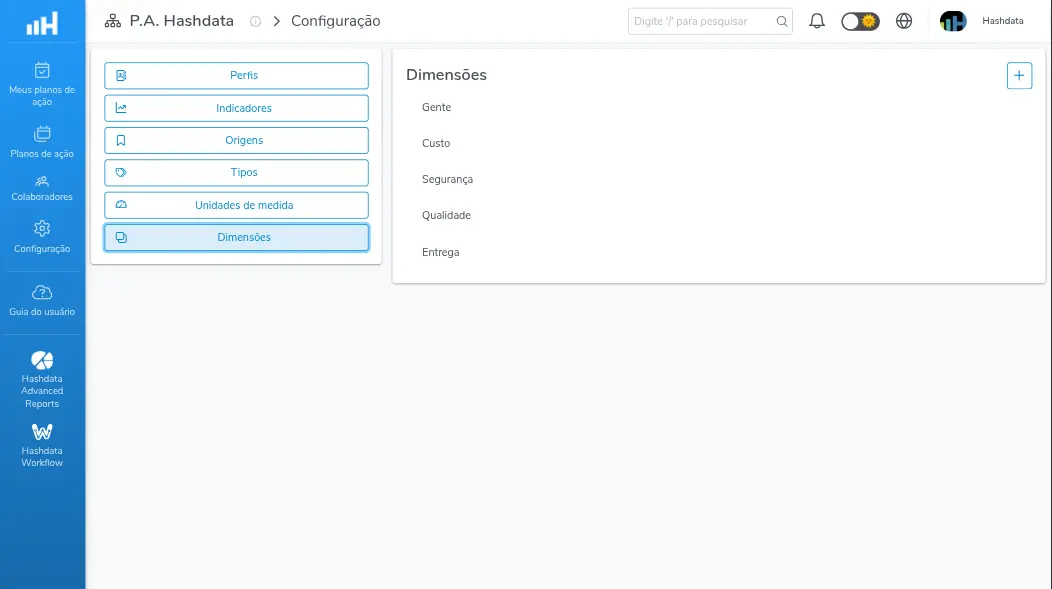Open the language globe selector
Image resolution: width=1052 pixels, height=589 pixels.
pos(904,21)
